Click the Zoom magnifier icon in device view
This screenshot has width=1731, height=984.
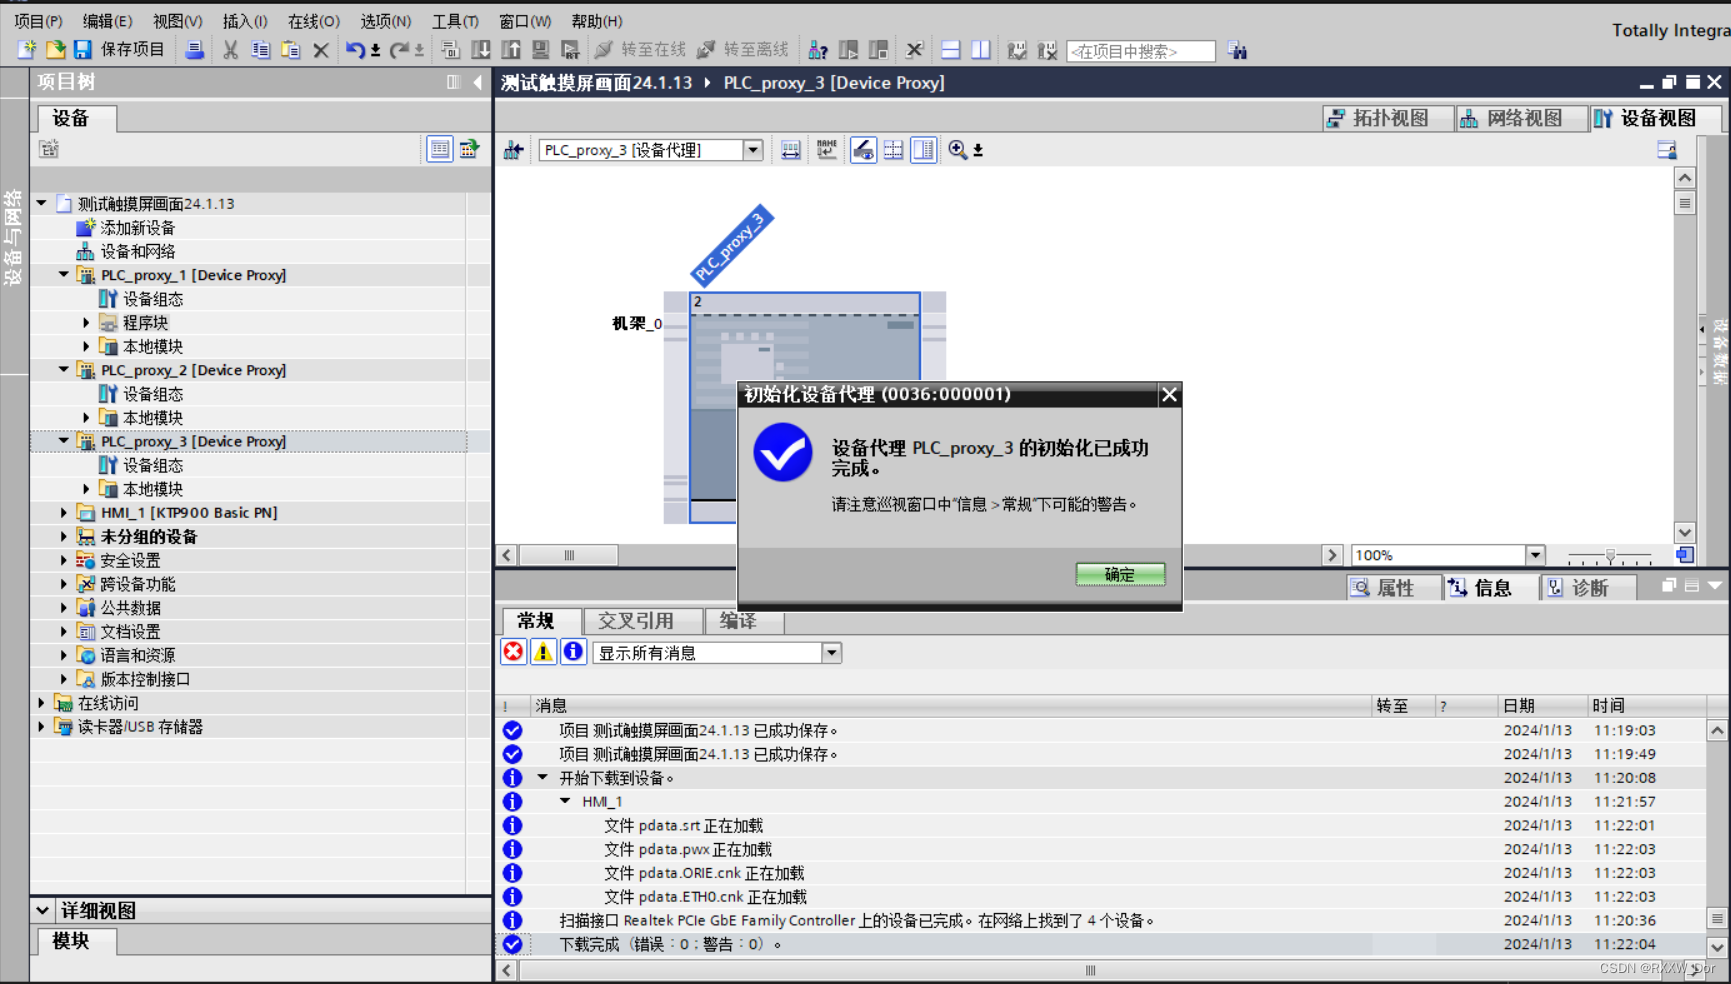(x=958, y=150)
